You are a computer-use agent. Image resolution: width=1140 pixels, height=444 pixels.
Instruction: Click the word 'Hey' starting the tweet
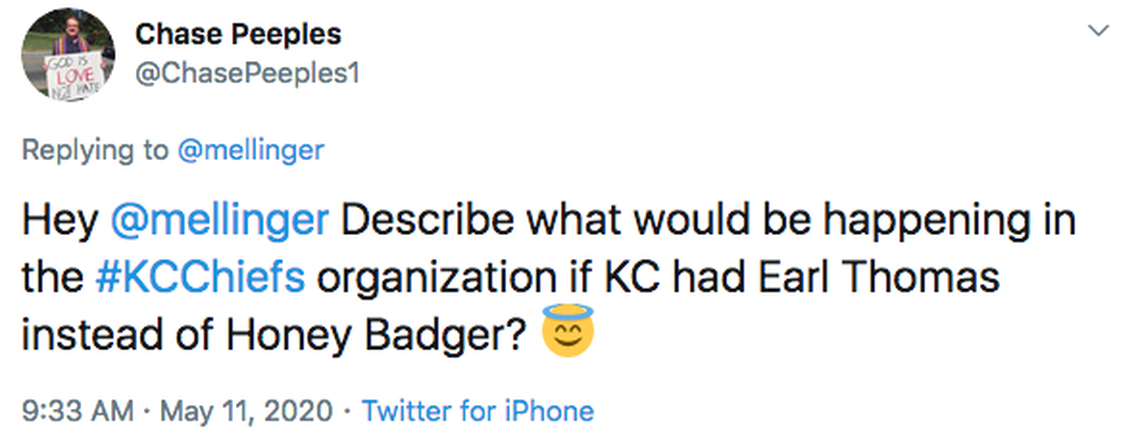56,221
